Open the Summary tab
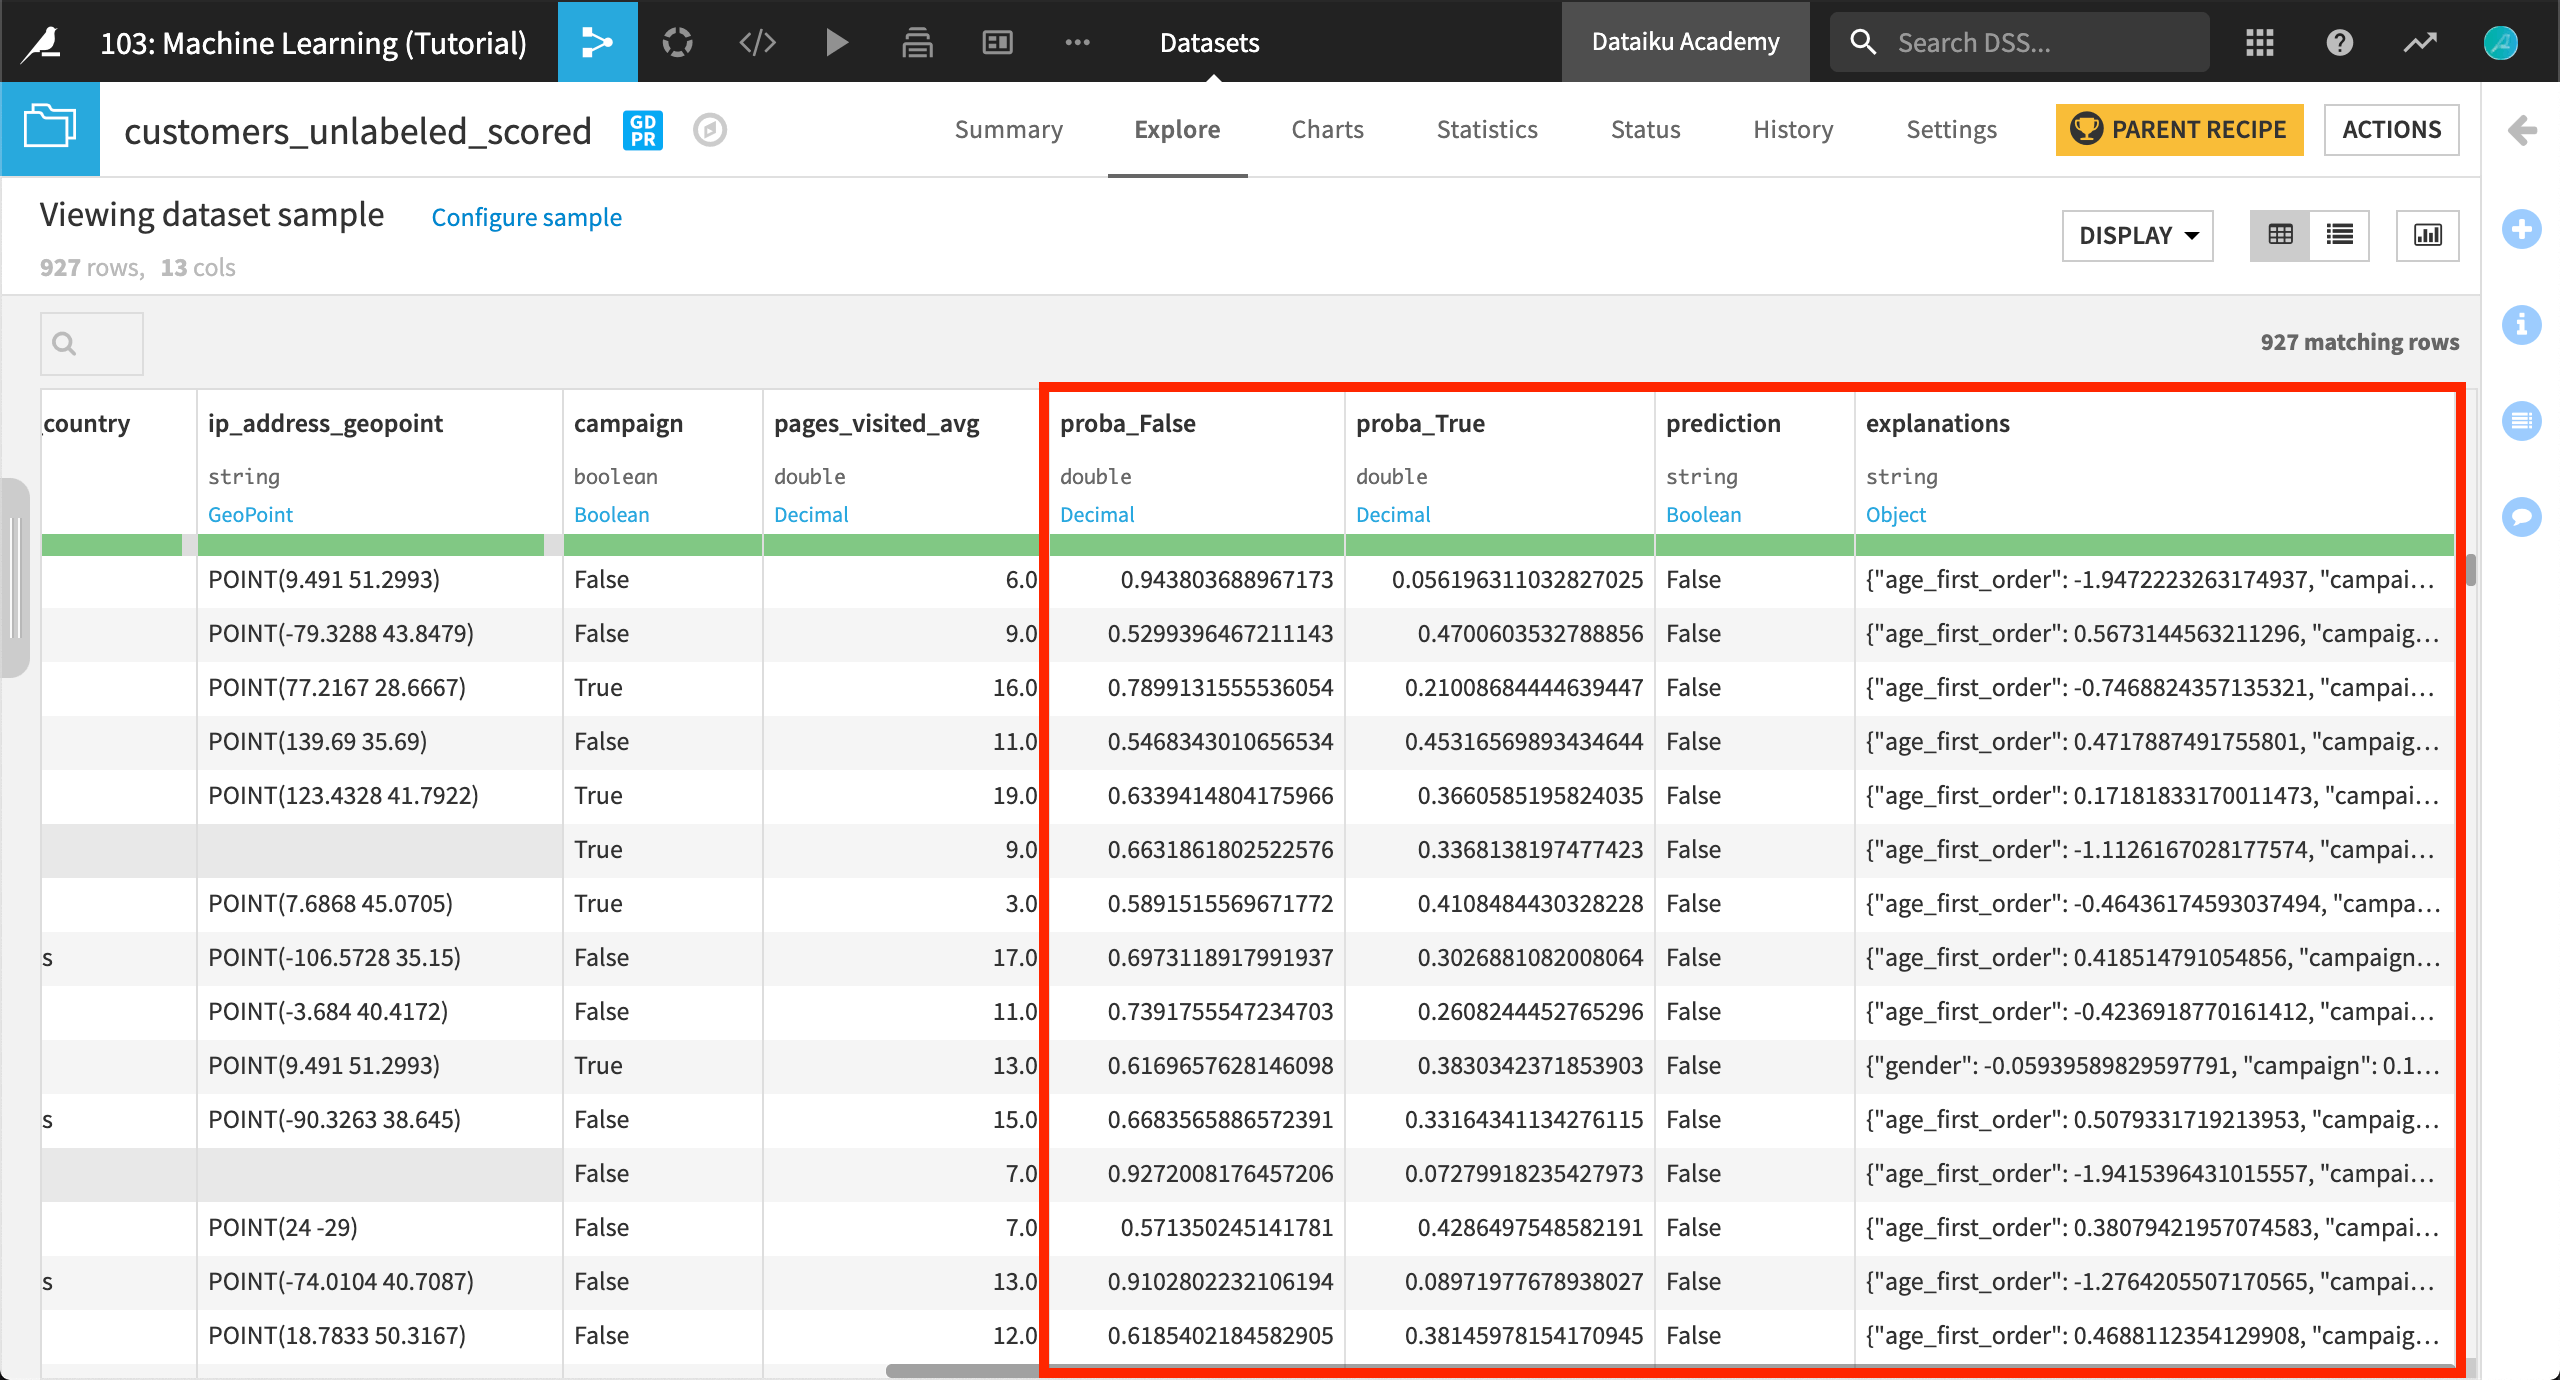Image resolution: width=2560 pixels, height=1380 pixels. coord(1008,129)
